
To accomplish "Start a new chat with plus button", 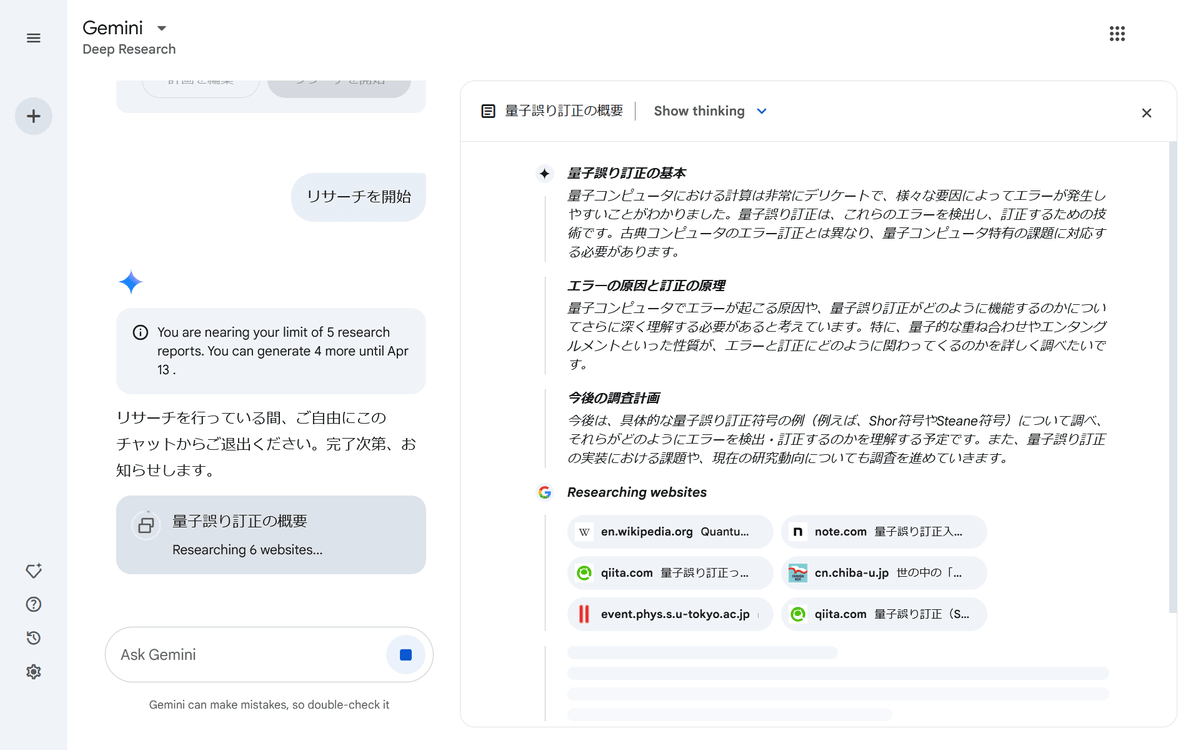I will coord(33,116).
